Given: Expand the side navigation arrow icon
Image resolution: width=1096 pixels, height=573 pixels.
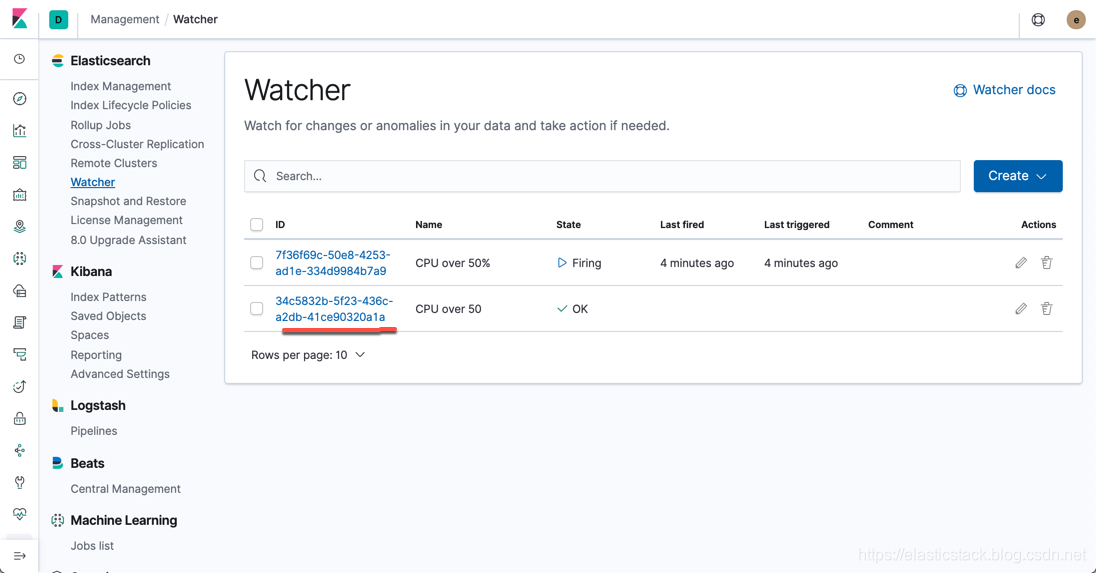Looking at the screenshot, I should tap(20, 556).
